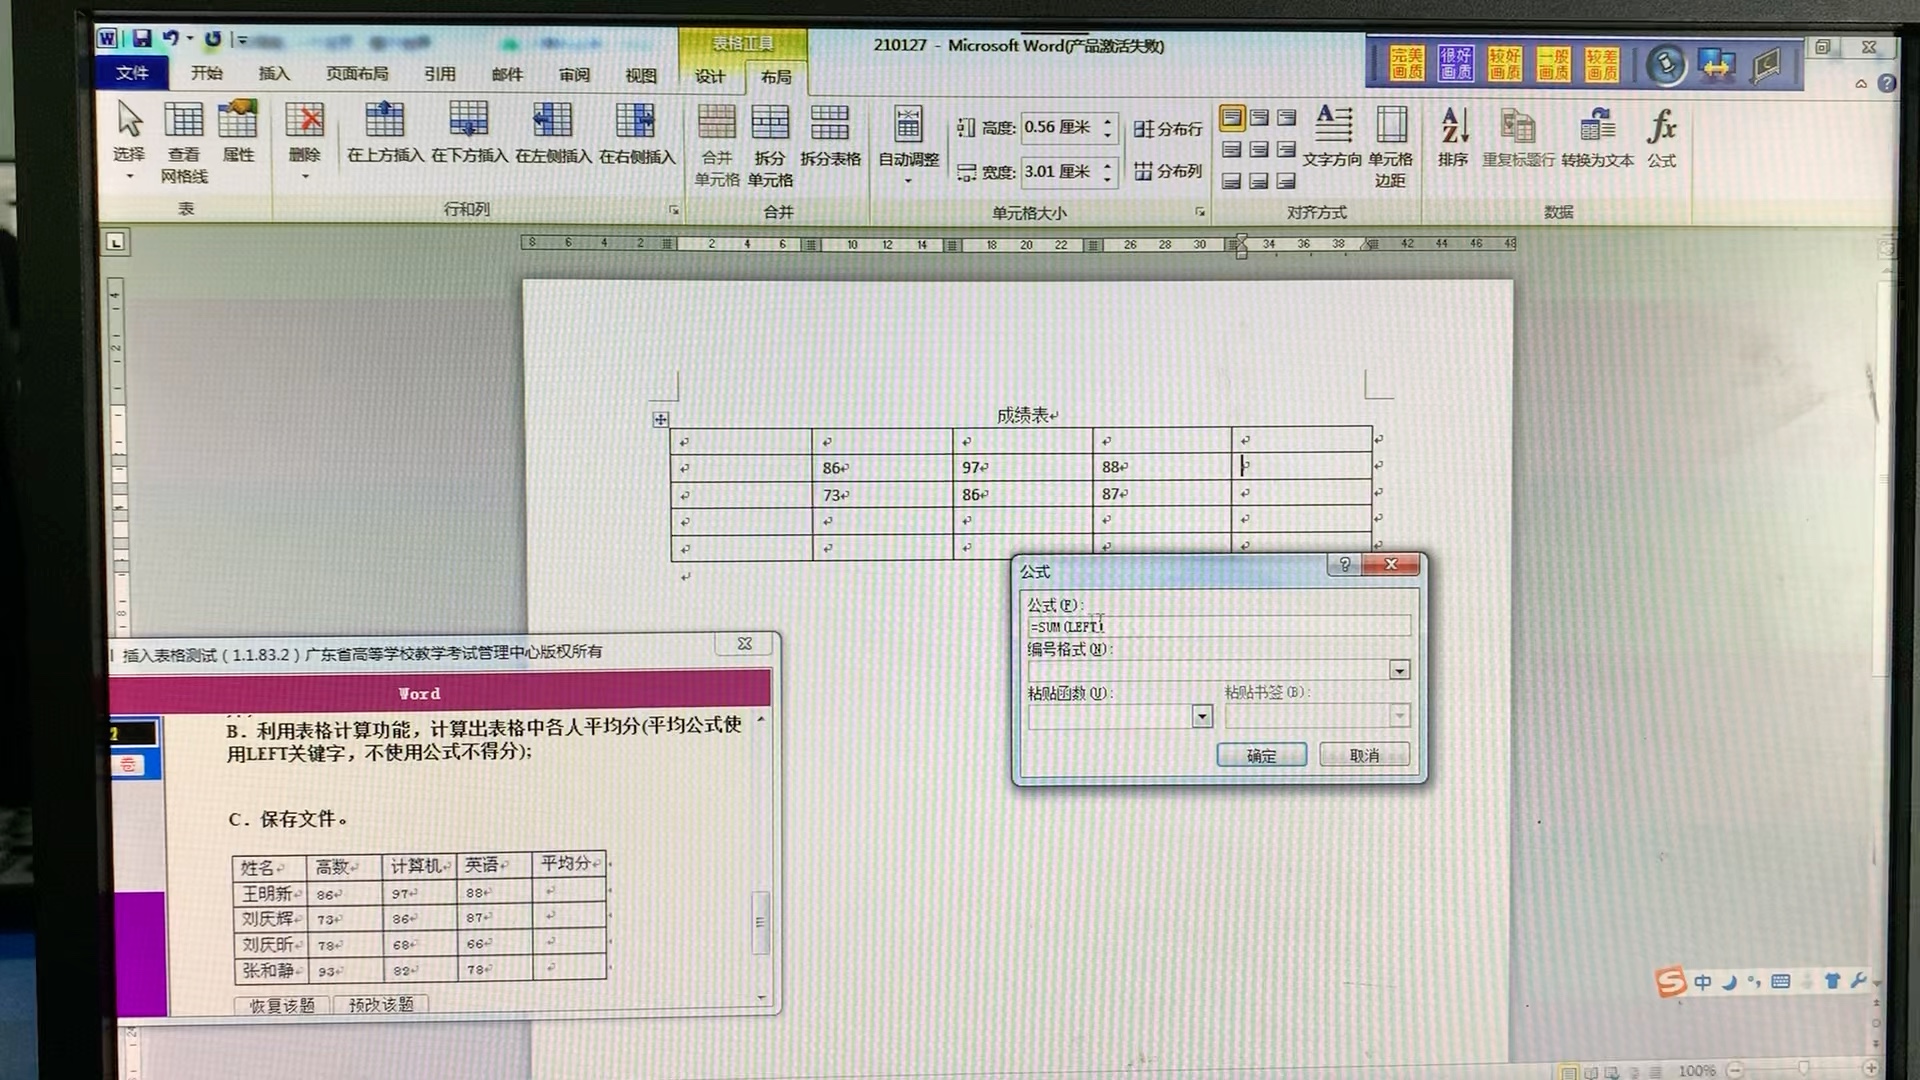Click OK (确定) in Formula dialog

coord(1261,755)
